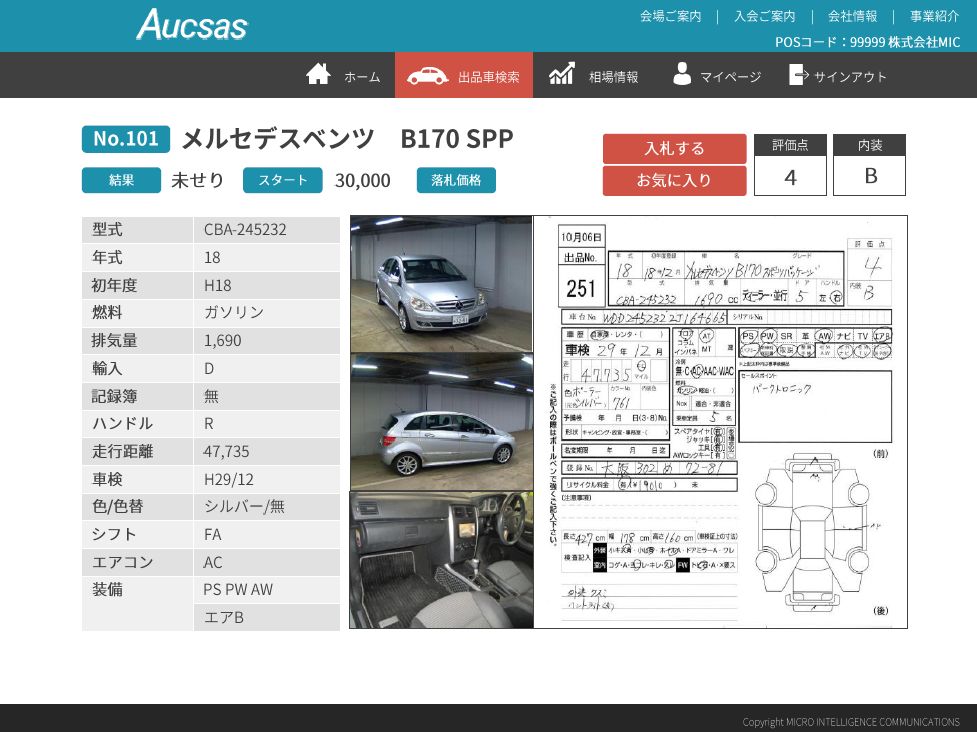The height and width of the screenshot is (732, 977).
Task: Visit the 会社情報 link
Action: [852, 16]
